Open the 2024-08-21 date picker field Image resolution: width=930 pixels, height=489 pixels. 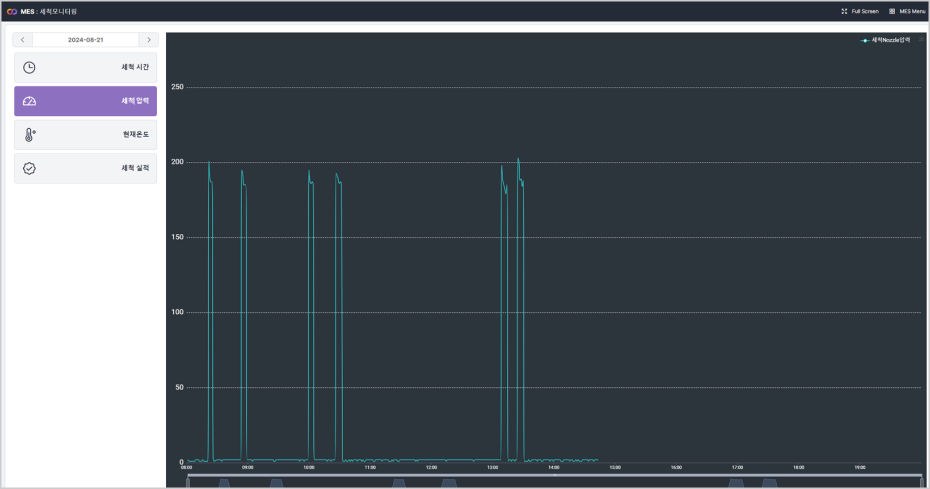click(85, 40)
